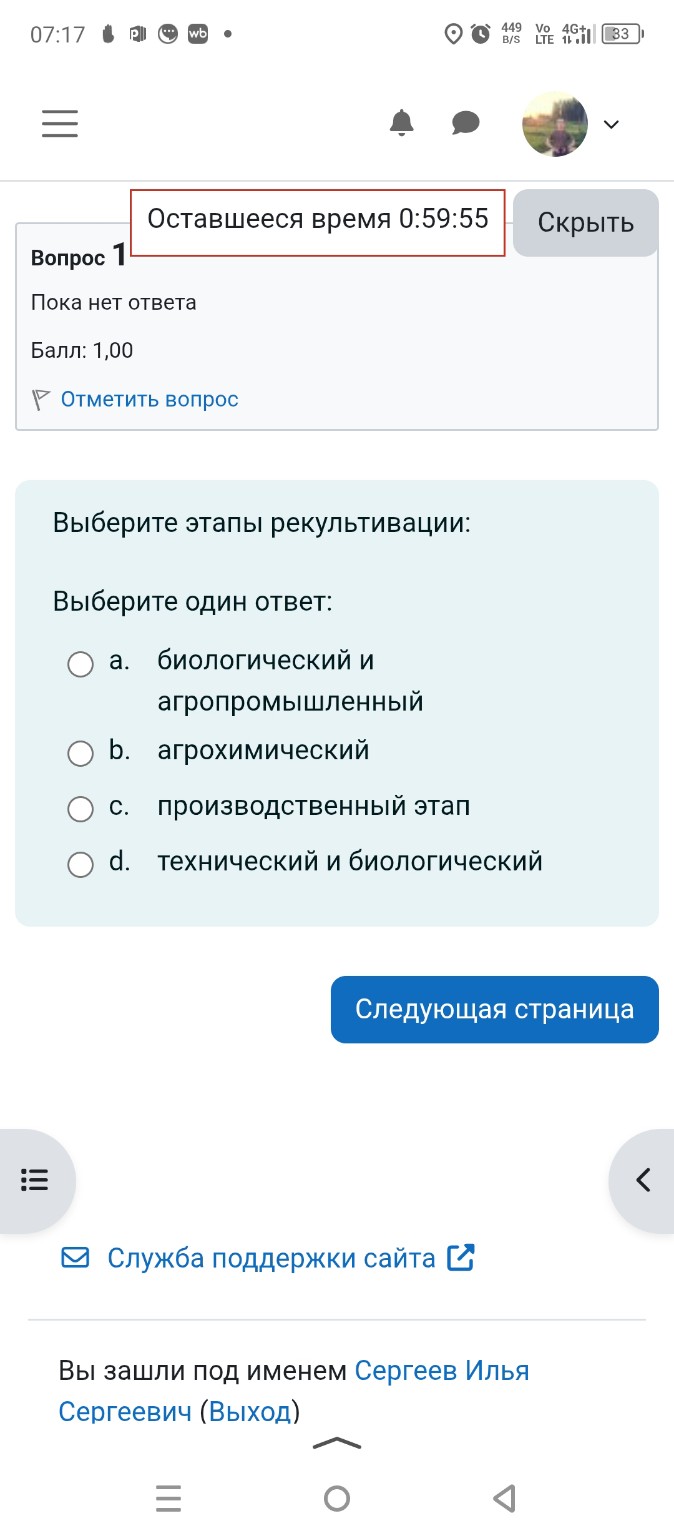This screenshot has height=1536, width=674.
Task: Select answer a: биологический и агропромышленный
Action: point(81,664)
